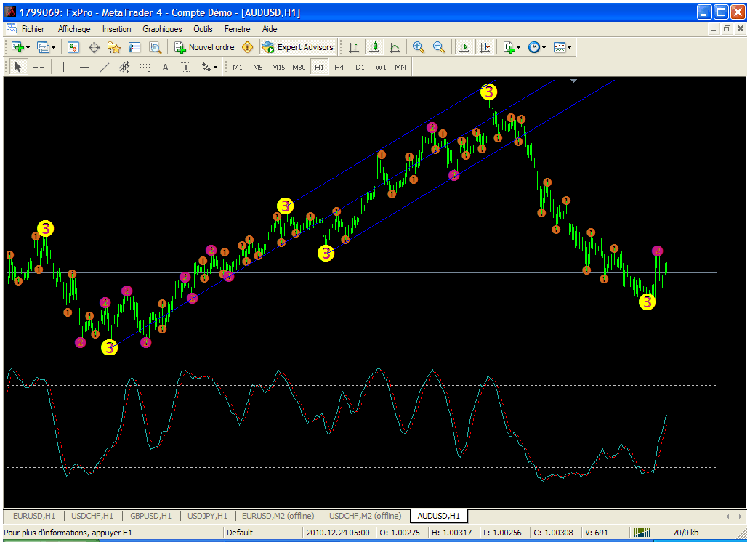Select the cursor arrow tool
The image size is (750, 542).
(16, 68)
